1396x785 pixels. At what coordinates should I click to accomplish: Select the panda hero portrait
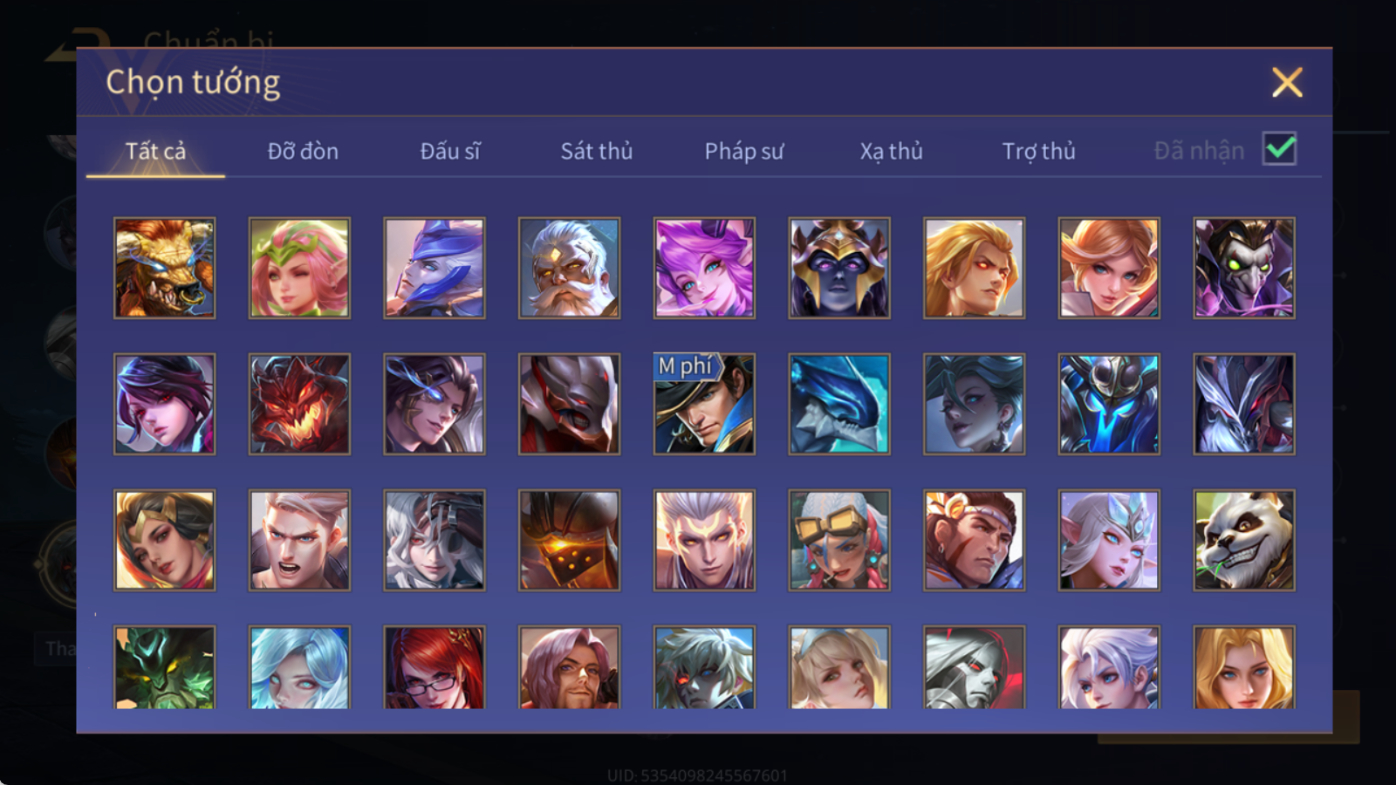[x=1244, y=540]
